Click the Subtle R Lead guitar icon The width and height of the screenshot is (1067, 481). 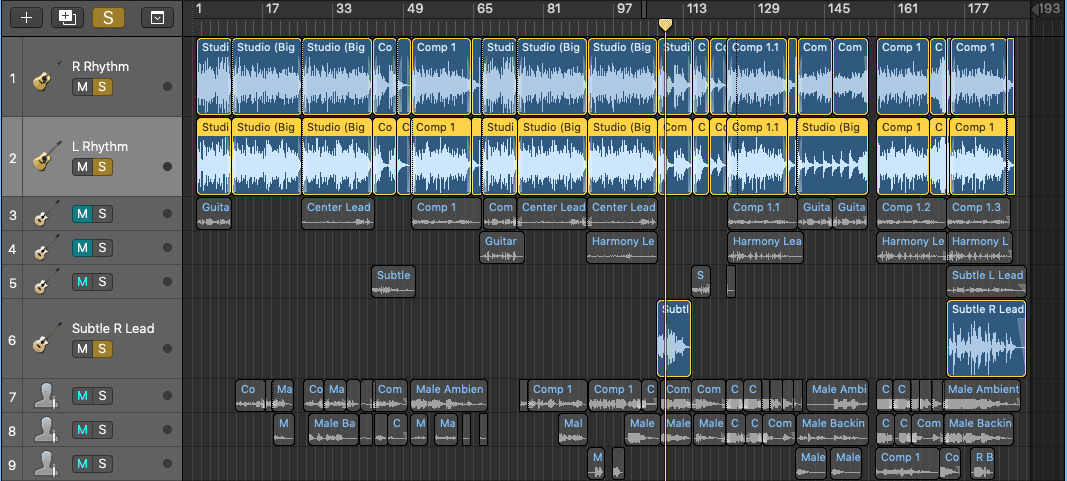[x=43, y=339]
